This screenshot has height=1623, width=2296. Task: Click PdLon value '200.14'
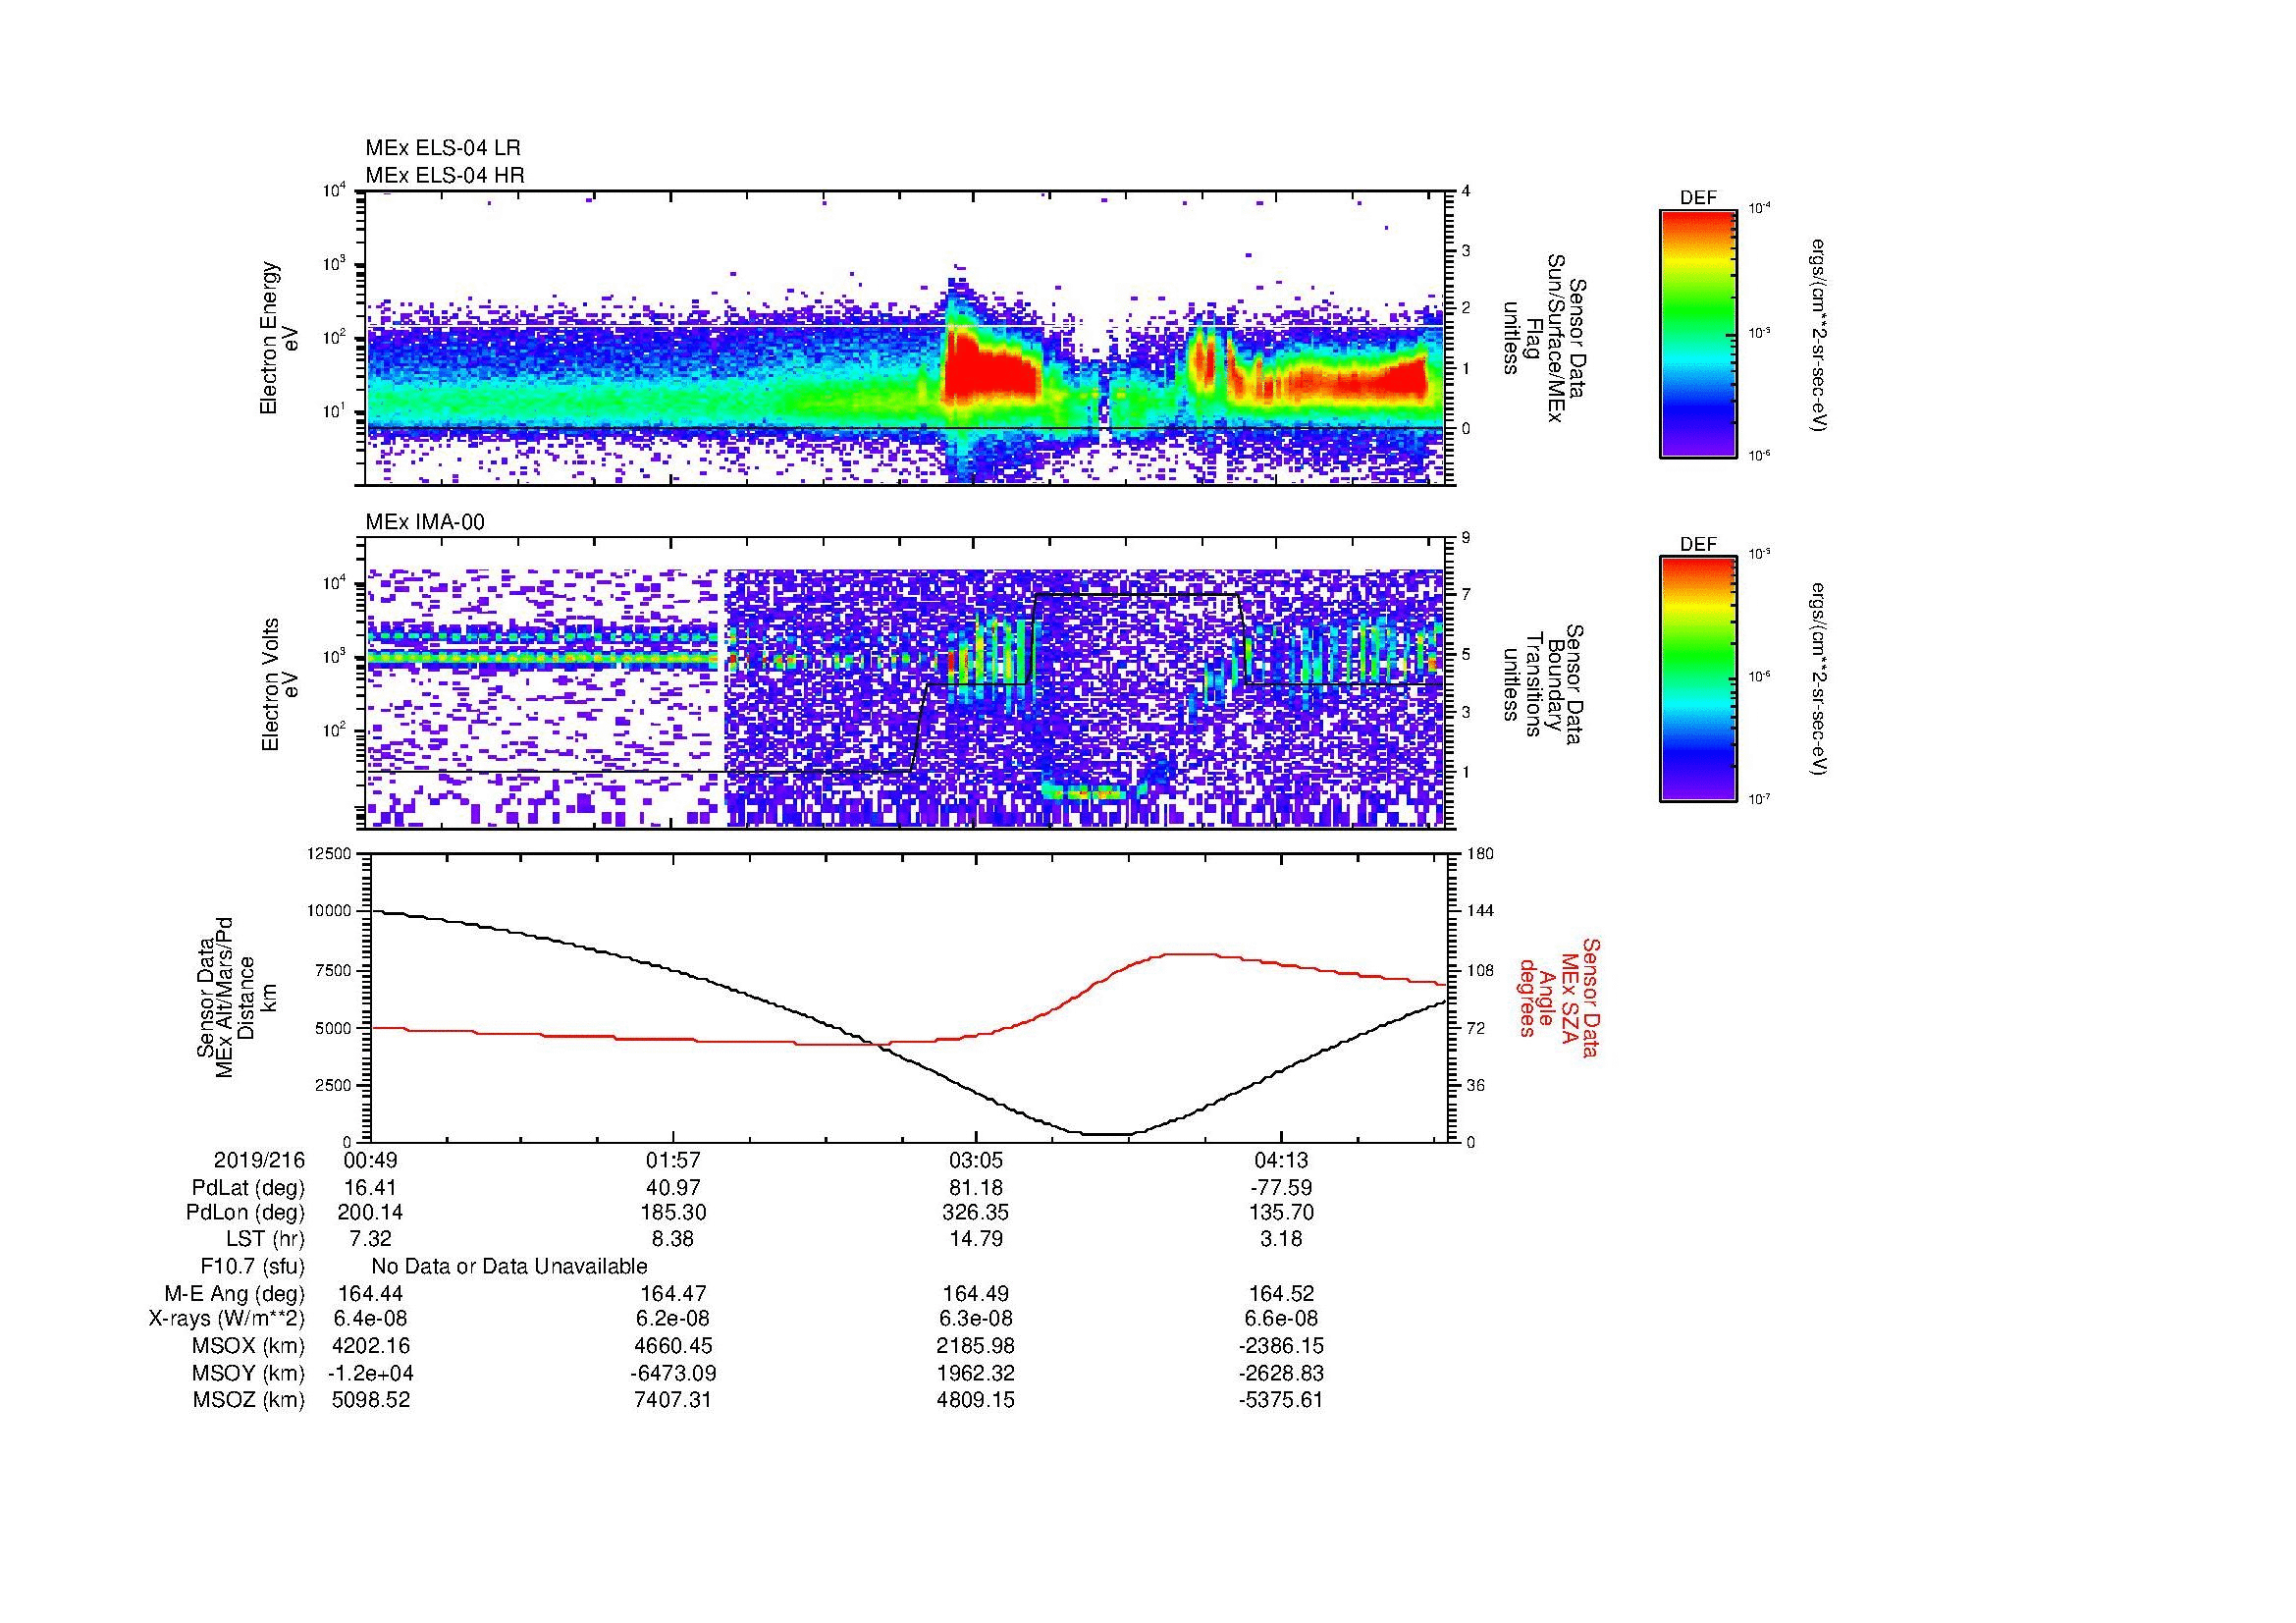(x=371, y=1213)
